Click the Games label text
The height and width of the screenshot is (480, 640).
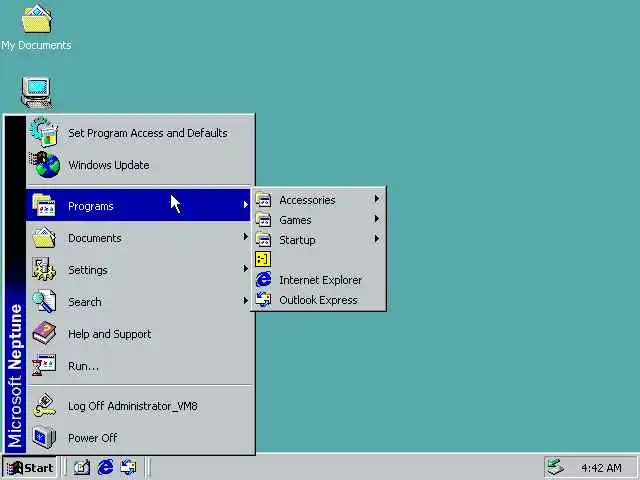tap(295, 220)
